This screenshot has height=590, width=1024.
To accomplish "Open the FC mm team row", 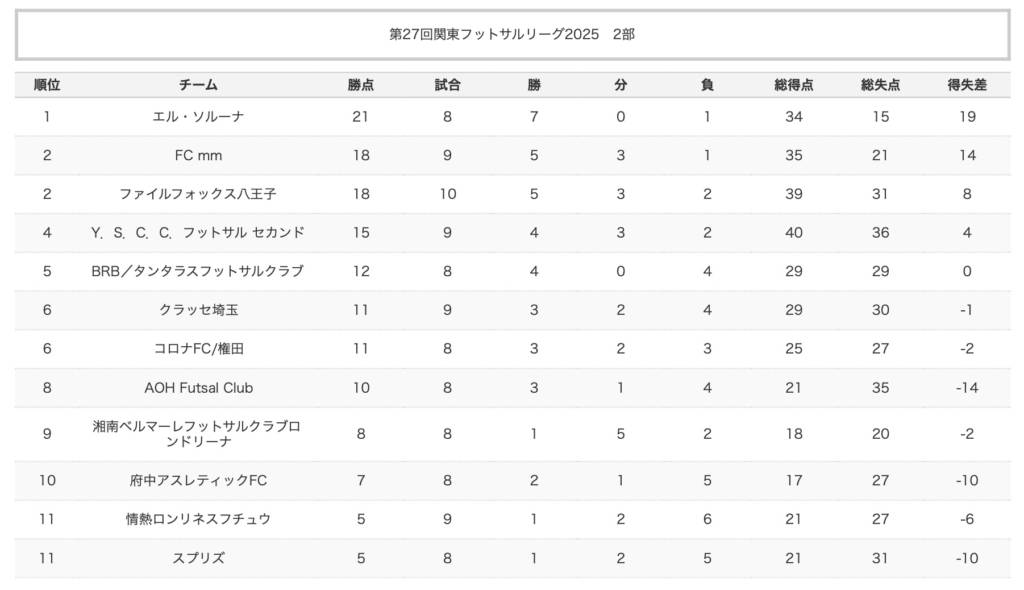I will point(198,155).
